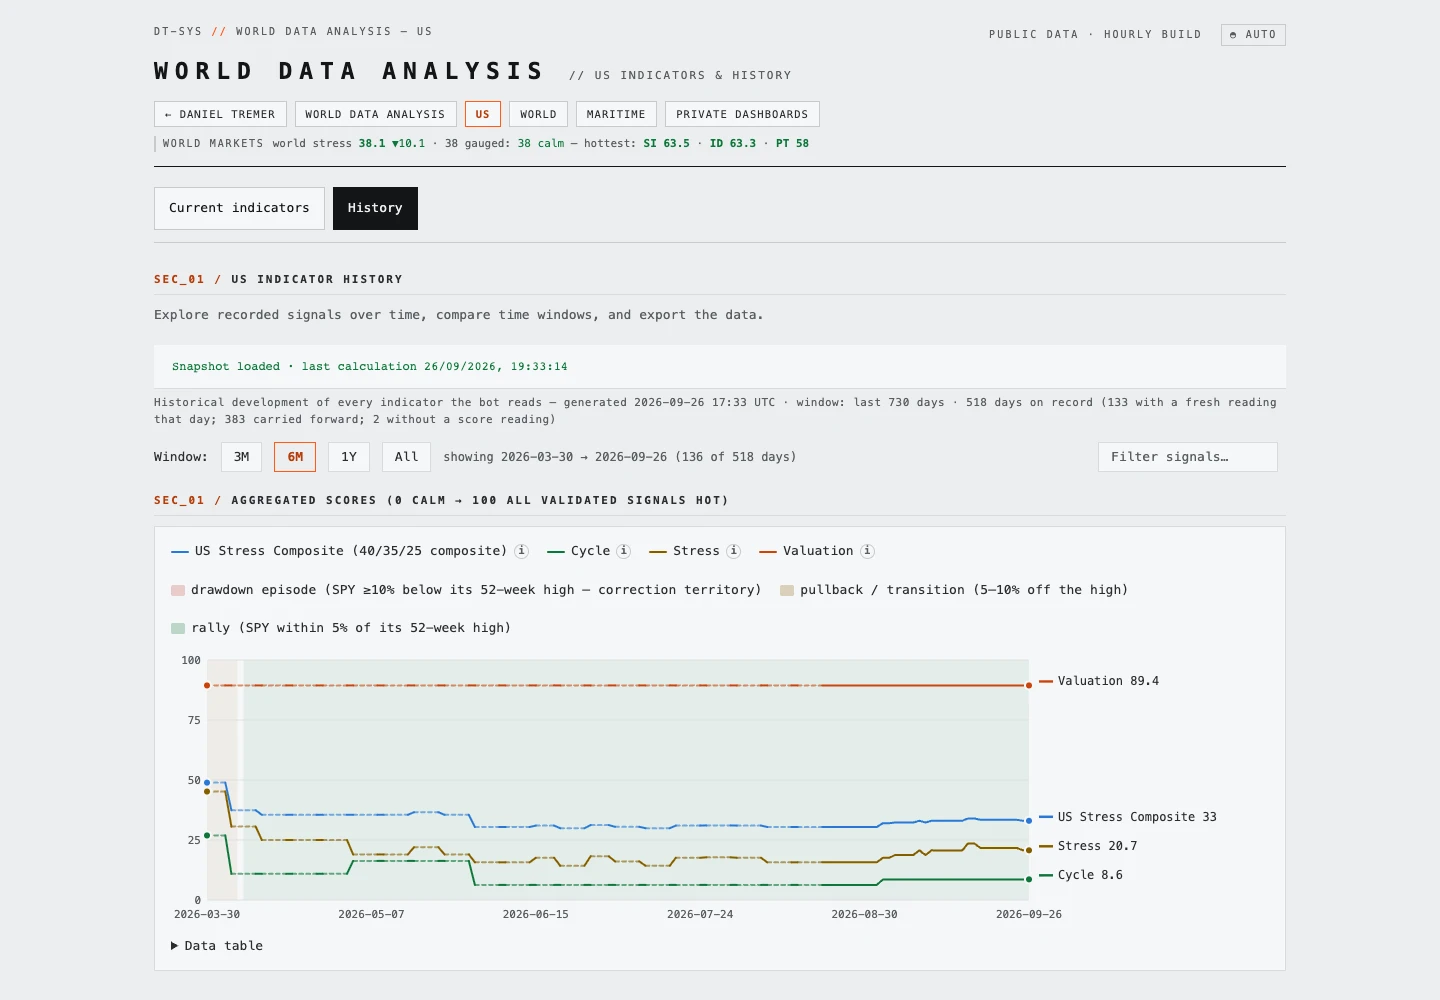The width and height of the screenshot is (1440, 1000).
Task: Click US Stress Composite endpoint marker on chart
Action: click(x=1029, y=821)
